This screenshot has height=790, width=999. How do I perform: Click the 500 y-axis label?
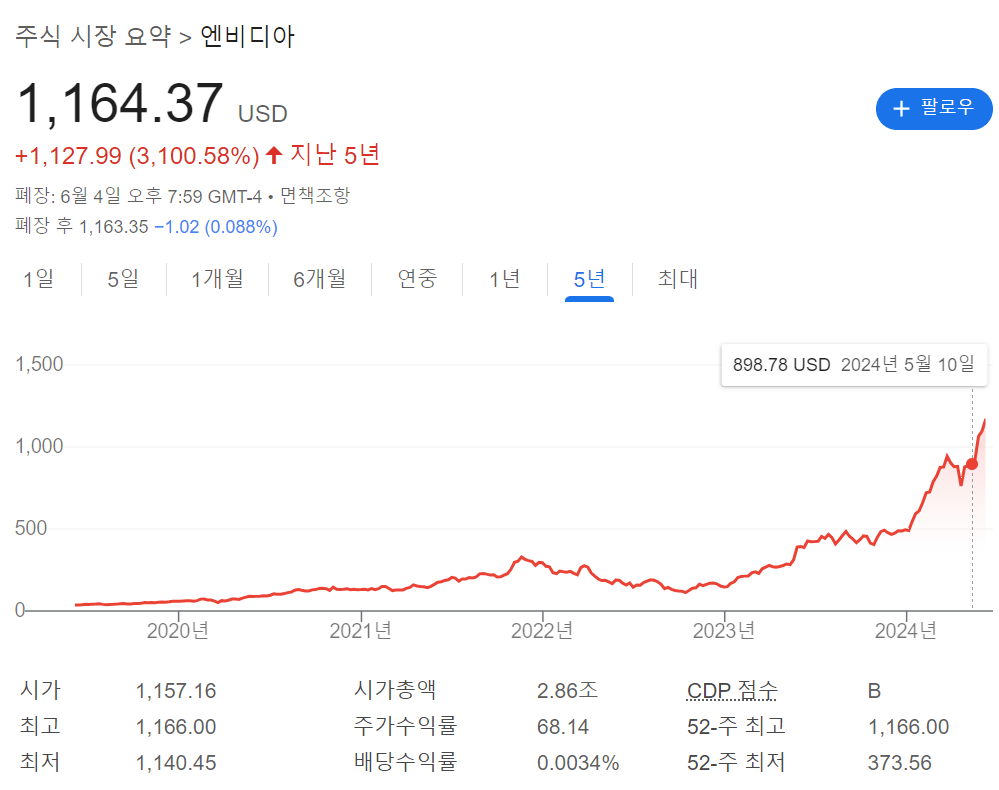pos(31,528)
